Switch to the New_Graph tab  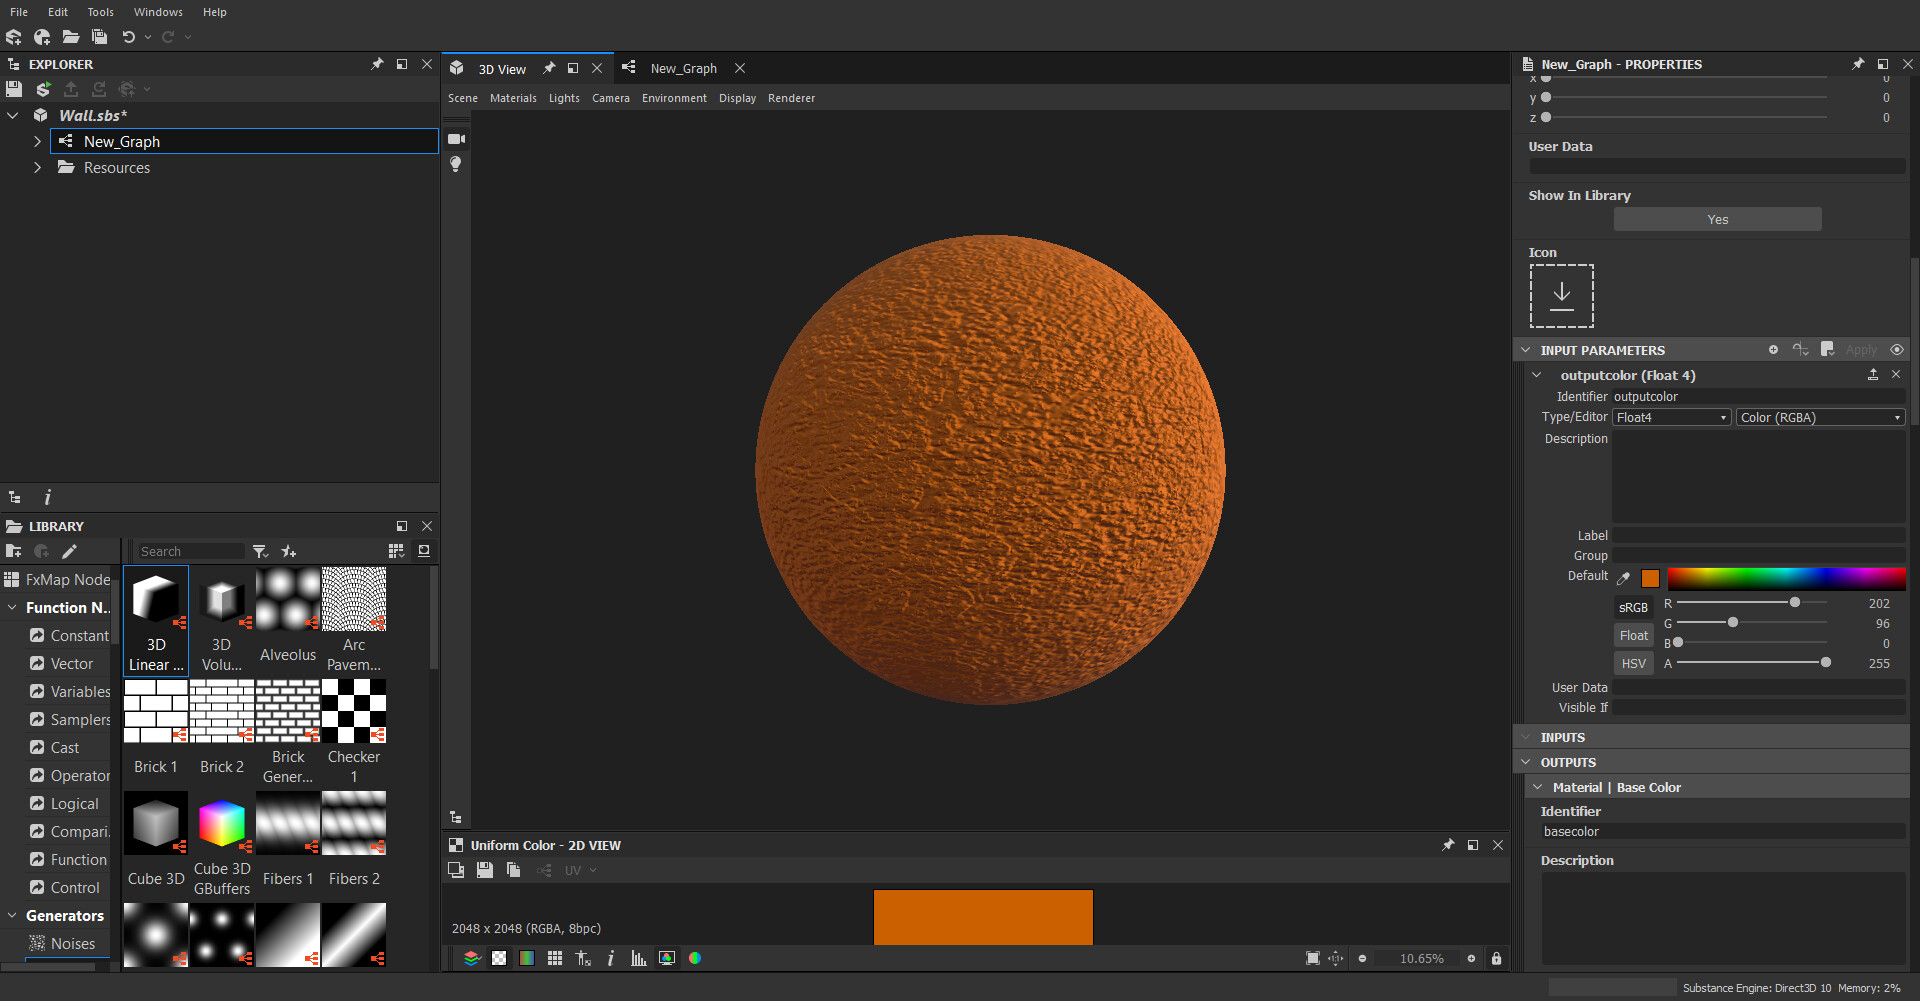click(x=684, y=68)
